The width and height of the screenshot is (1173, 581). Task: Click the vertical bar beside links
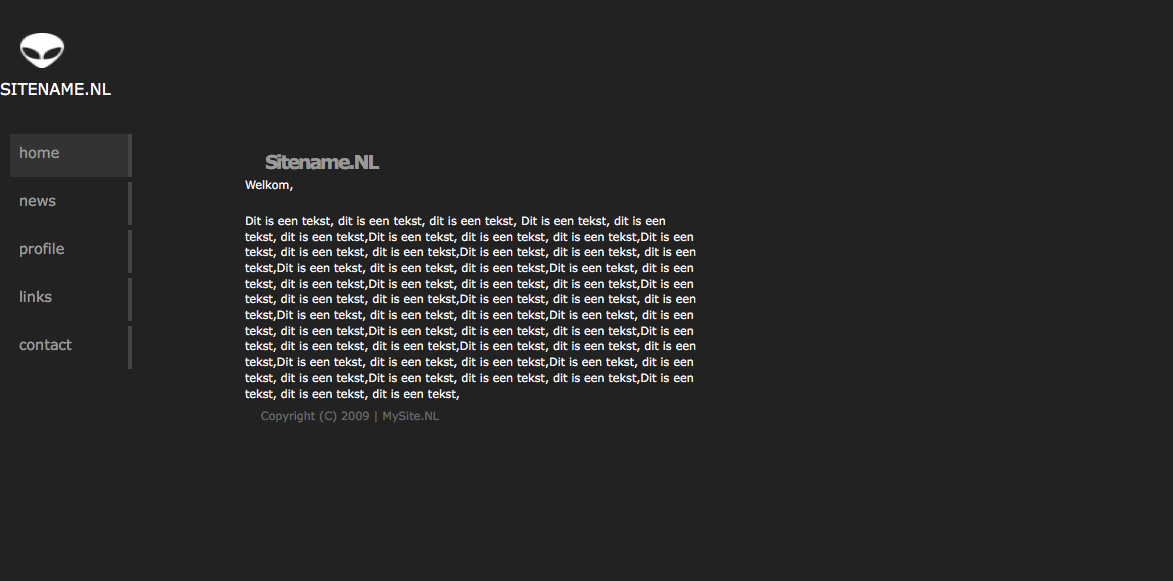129,299
